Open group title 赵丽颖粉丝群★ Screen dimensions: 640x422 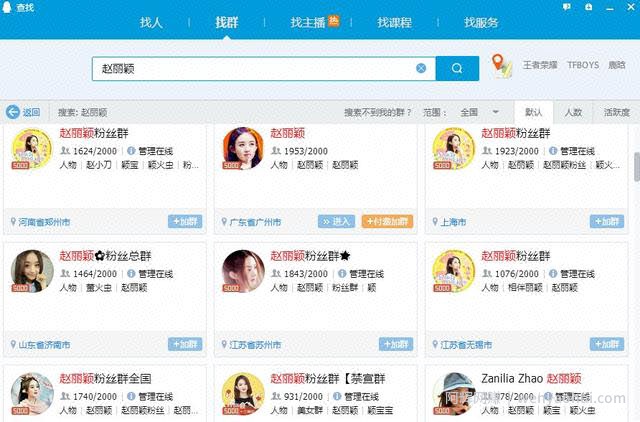tap(310, 256)
